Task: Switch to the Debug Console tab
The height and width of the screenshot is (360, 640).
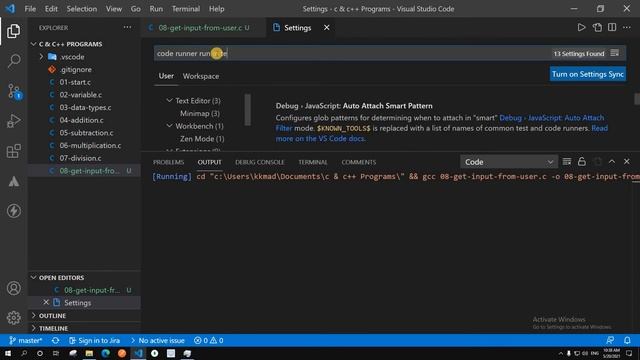Action: pyautogui.click(x=260, y=162)
